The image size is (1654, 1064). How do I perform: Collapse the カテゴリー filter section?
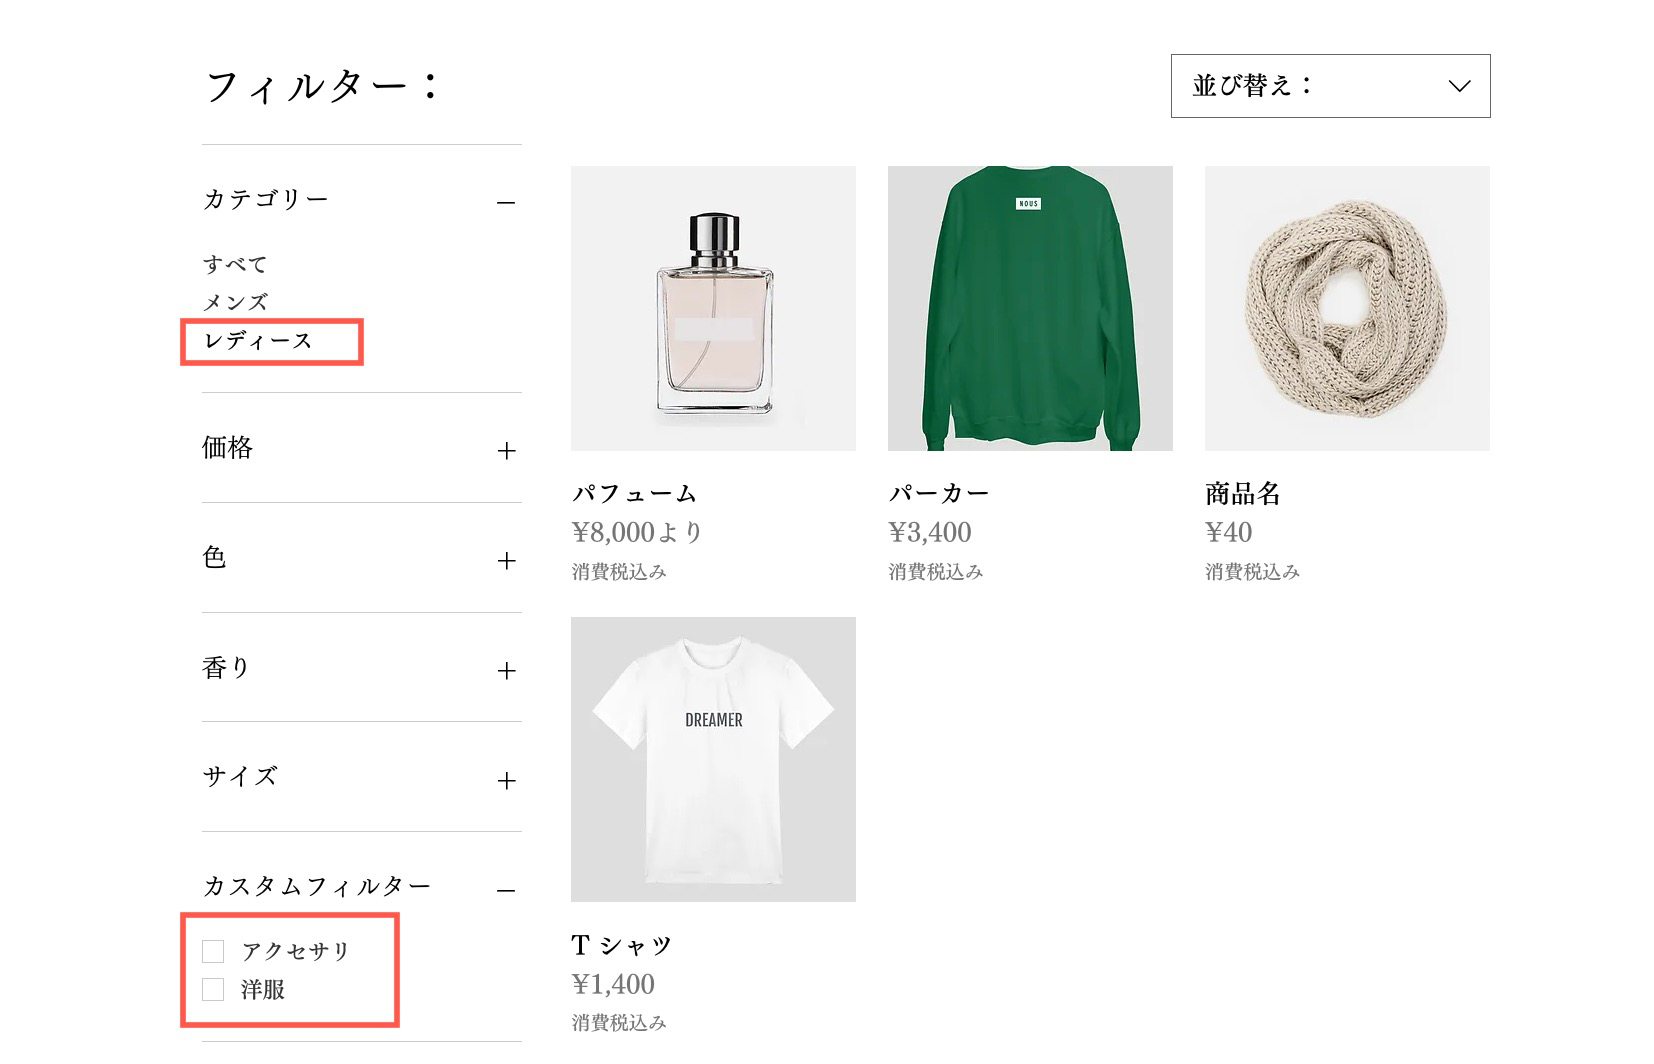506,203
